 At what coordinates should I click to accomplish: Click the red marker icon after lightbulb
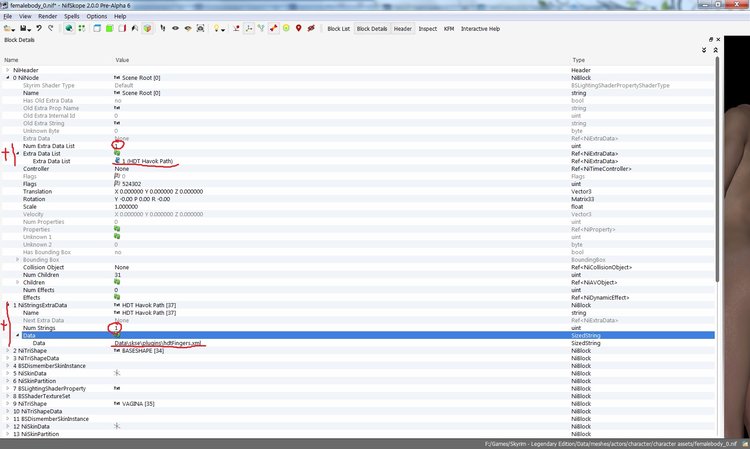[x=236, y=29]
